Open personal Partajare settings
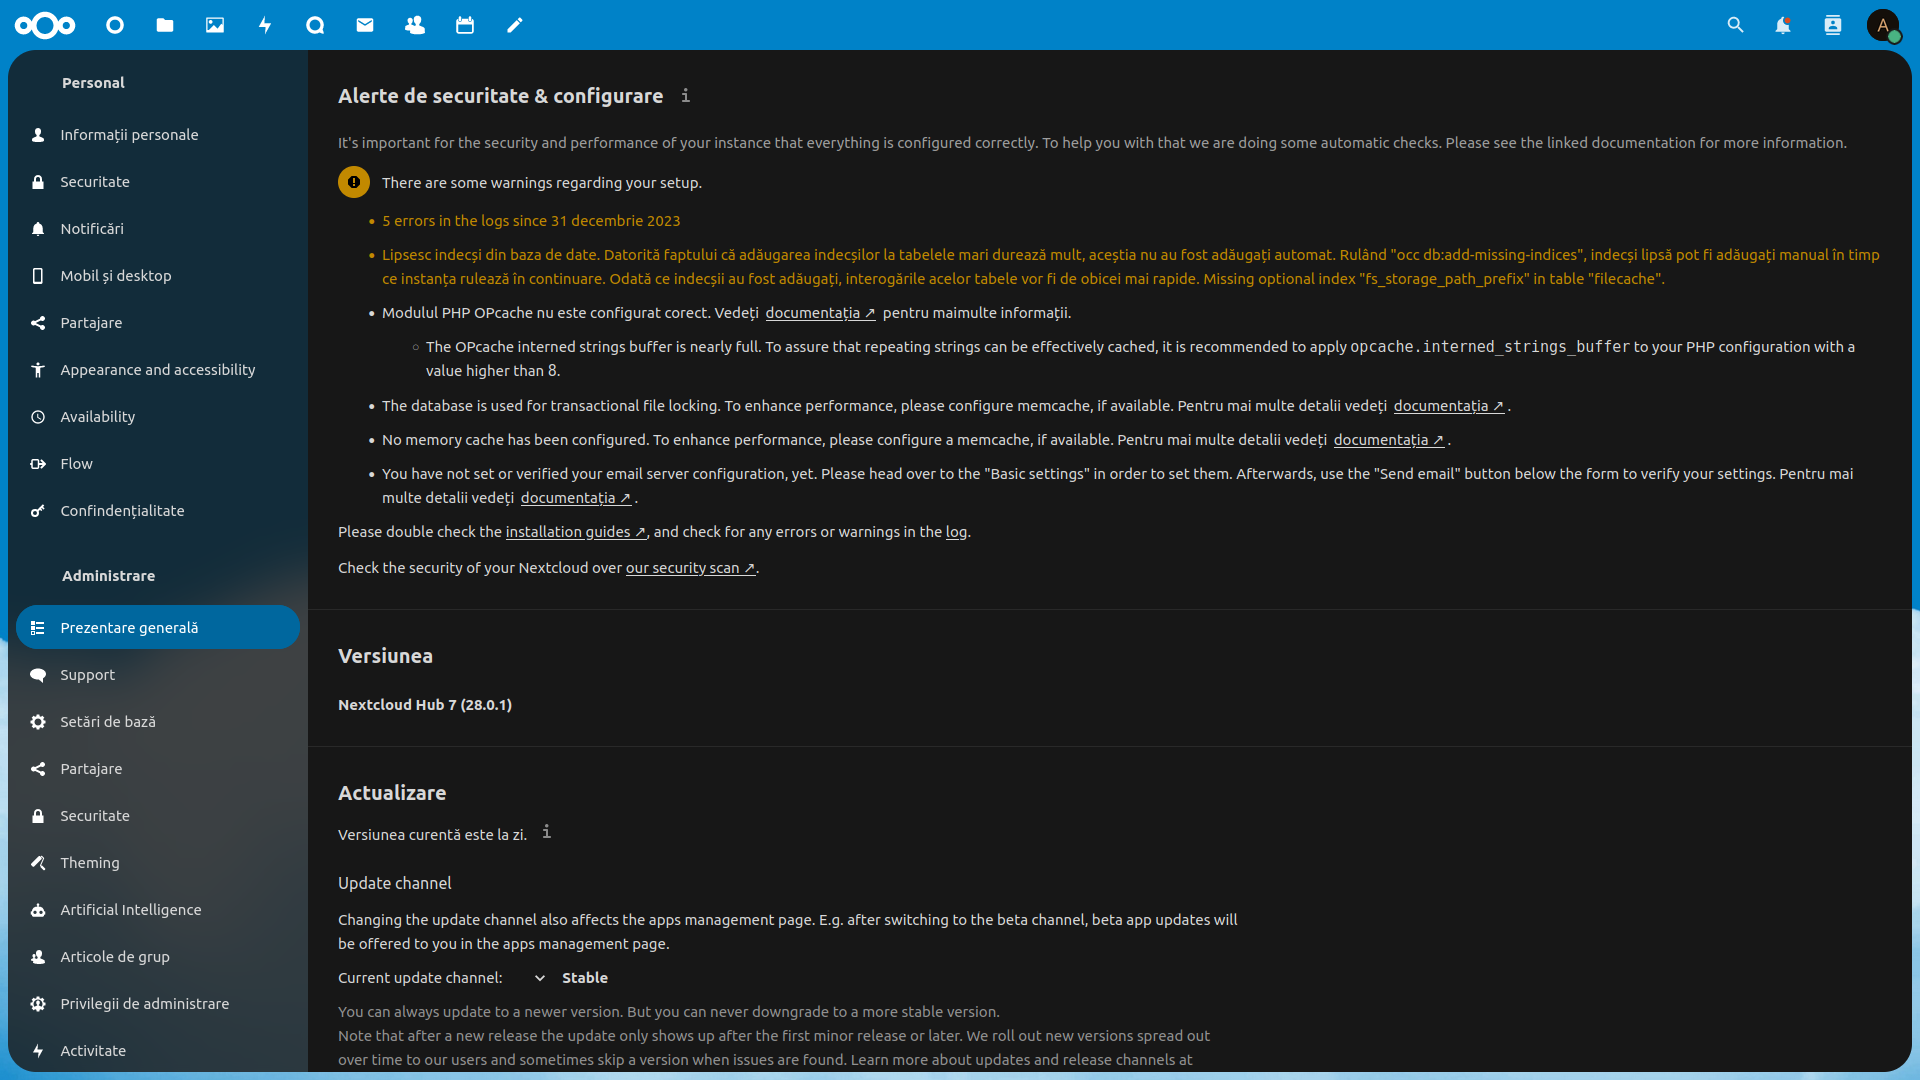Image resolution: width=1920 pixels, height=1080 pixels. pyautogui.click(x=158, y=323)
